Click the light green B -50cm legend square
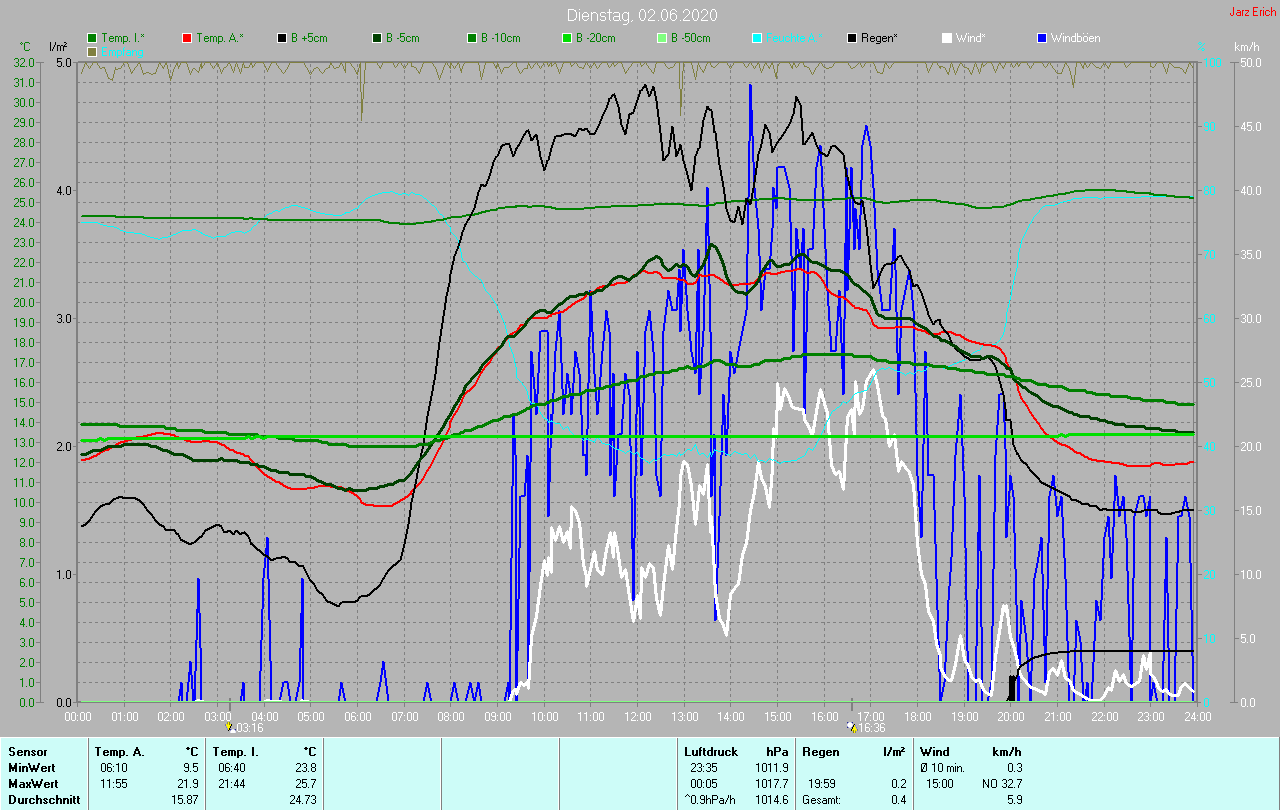The image size is (1280, 810). (x=662, y=38)
